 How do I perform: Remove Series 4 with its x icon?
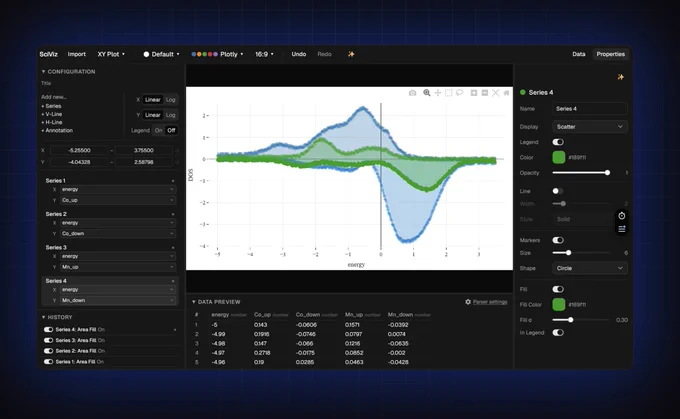point(173,281)
